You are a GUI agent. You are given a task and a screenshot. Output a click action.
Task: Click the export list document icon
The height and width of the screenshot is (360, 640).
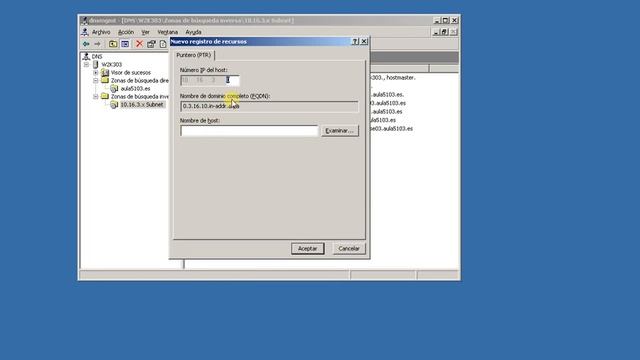(x=163, y=44)
